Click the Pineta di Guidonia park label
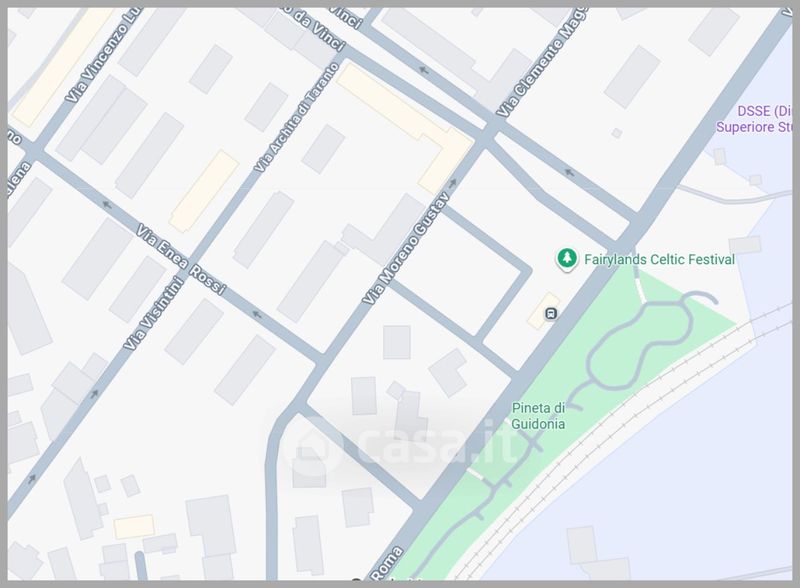The width and height of the screenshot is (800, 588). pos(538,415)
